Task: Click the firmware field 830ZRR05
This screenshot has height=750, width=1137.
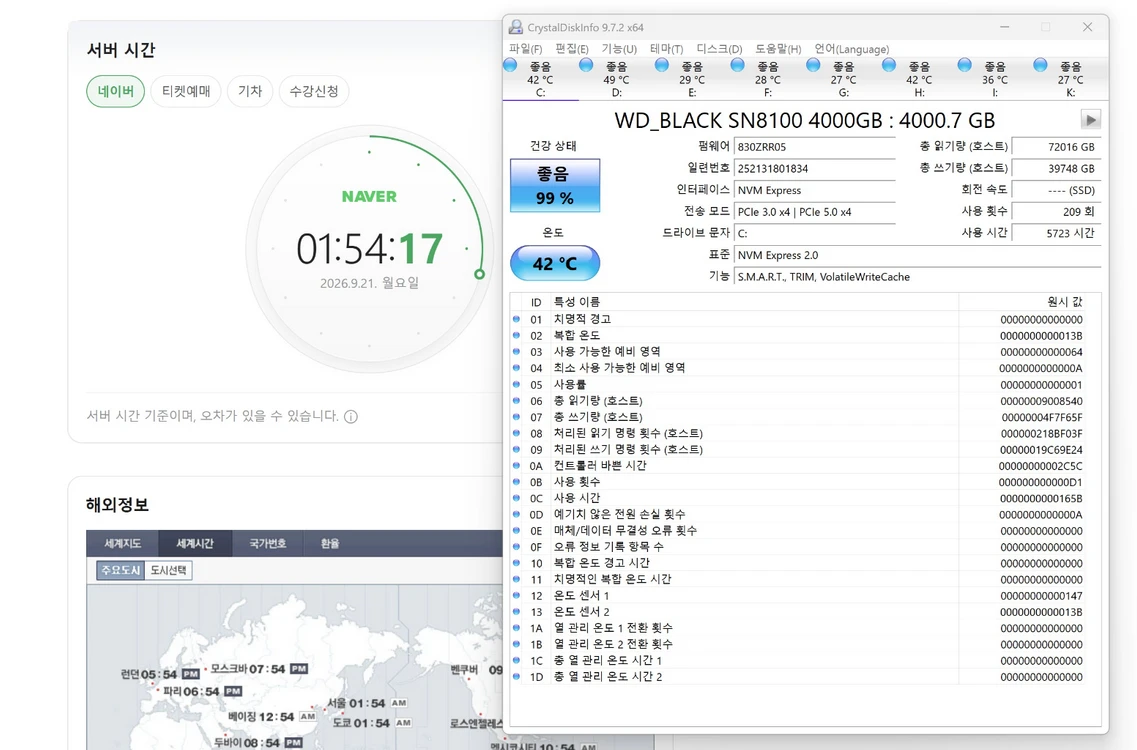Action: 814,147
